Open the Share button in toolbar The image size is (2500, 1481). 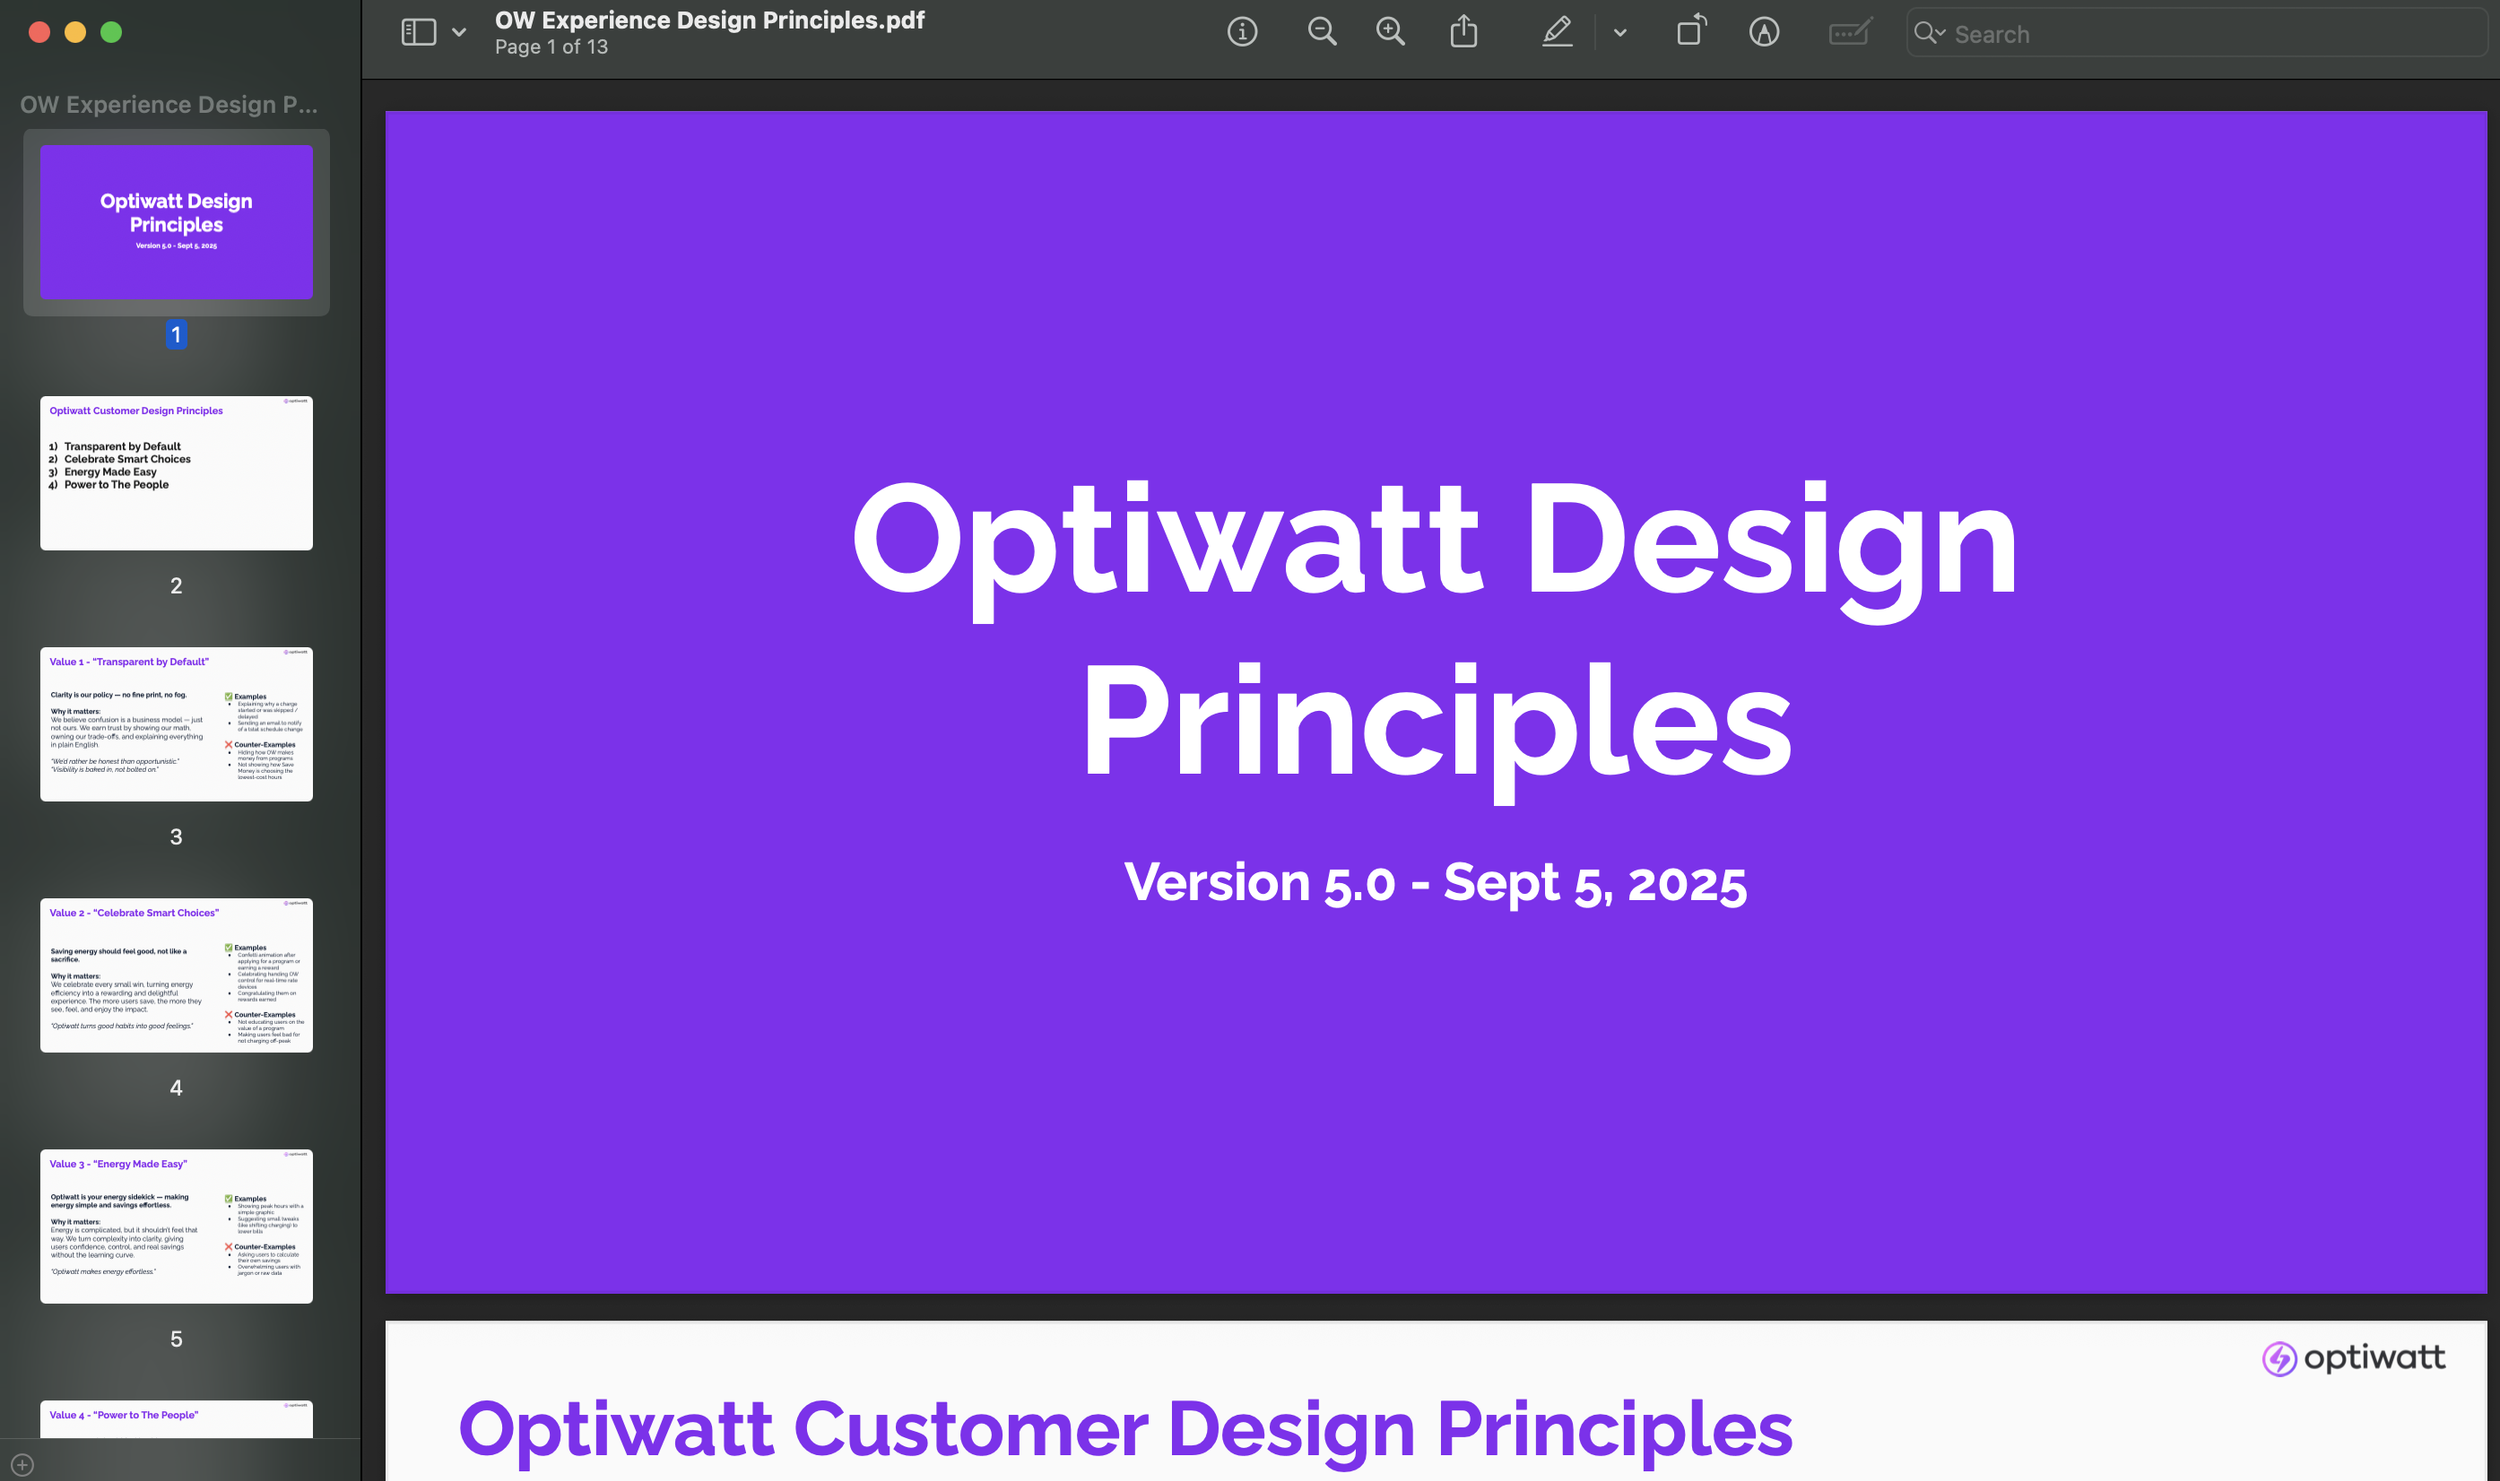tap(1464, 32)
